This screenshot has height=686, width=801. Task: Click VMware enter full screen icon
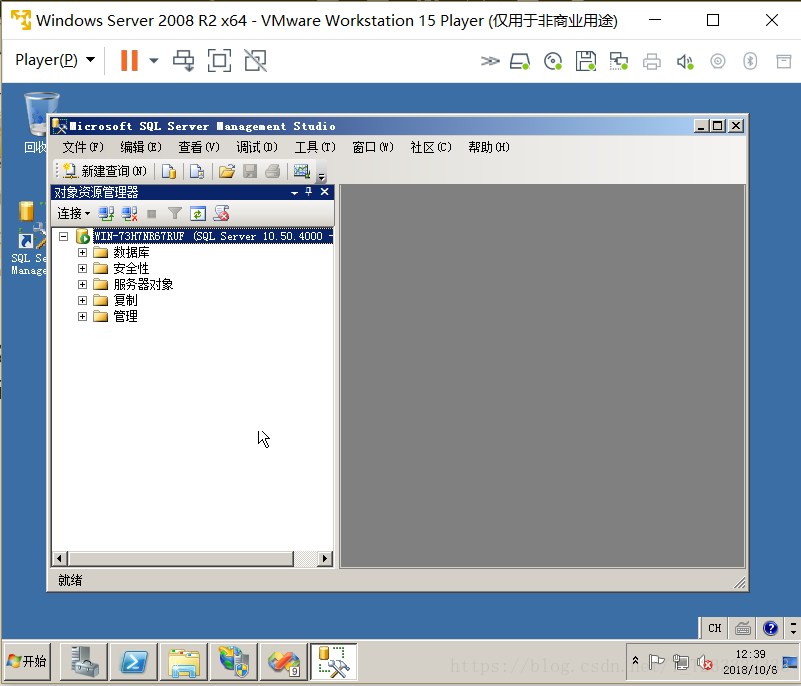[x=219, y=60]
